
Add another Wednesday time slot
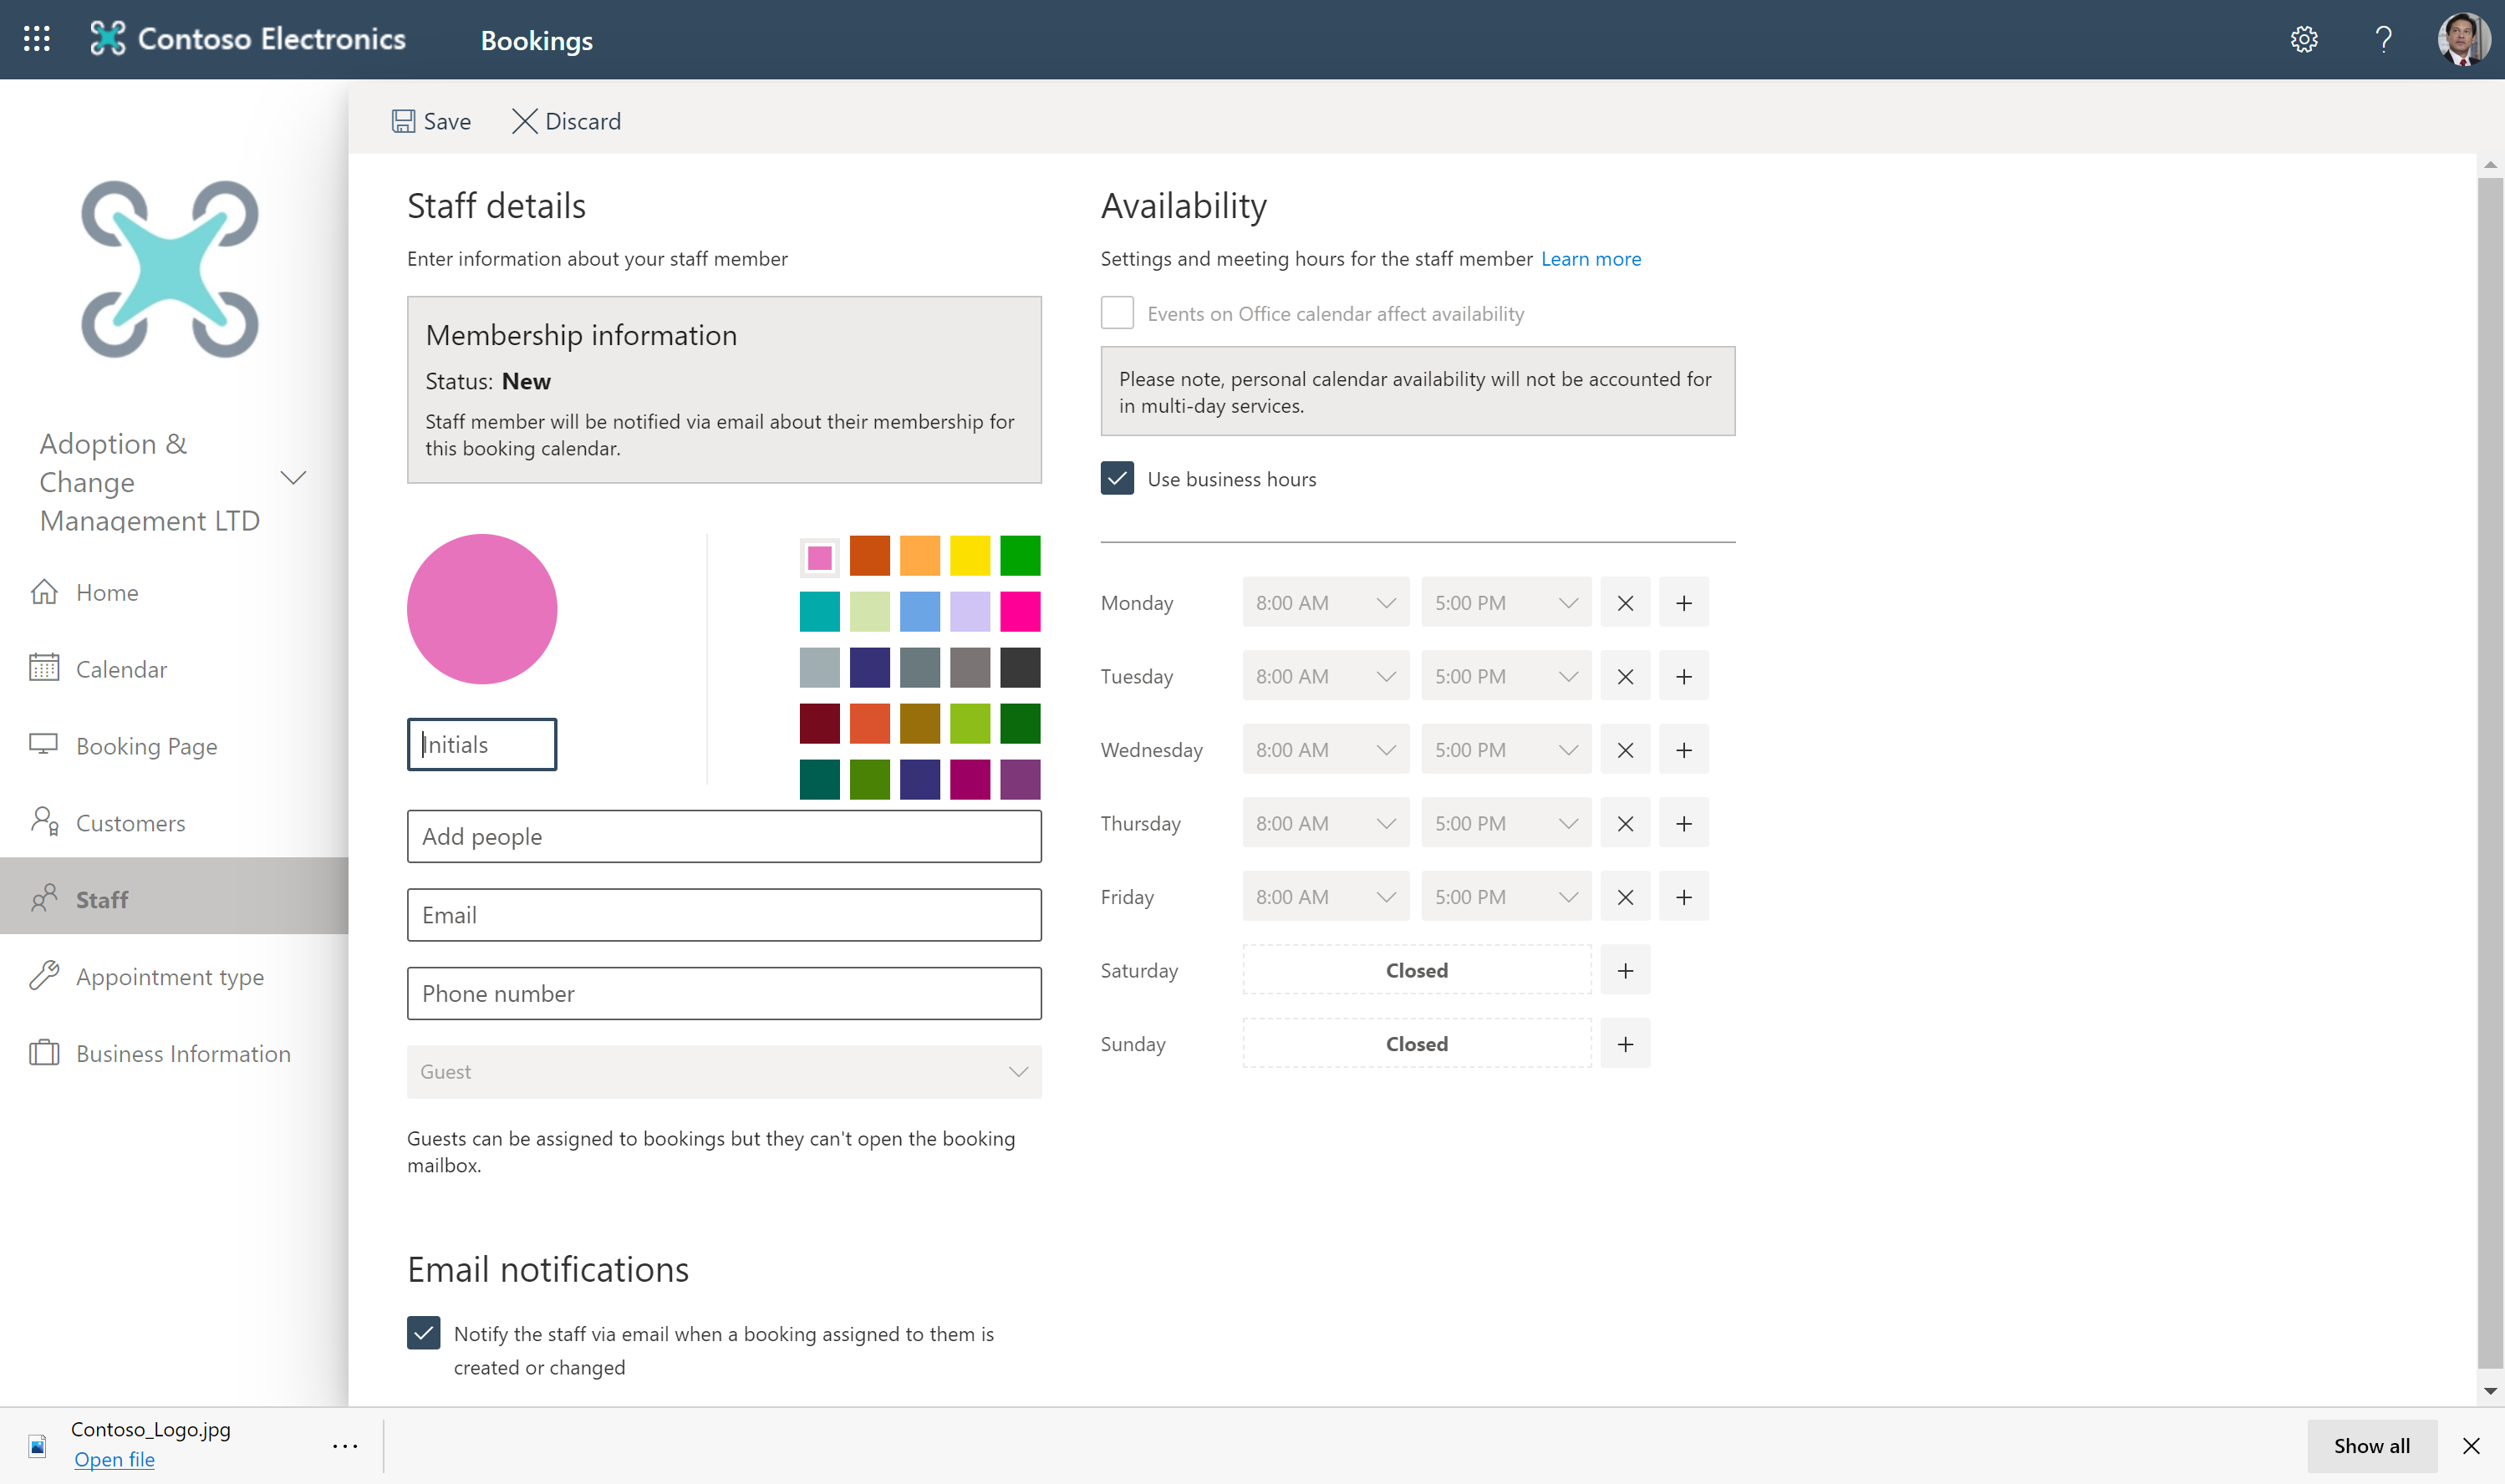(1684, 750)
